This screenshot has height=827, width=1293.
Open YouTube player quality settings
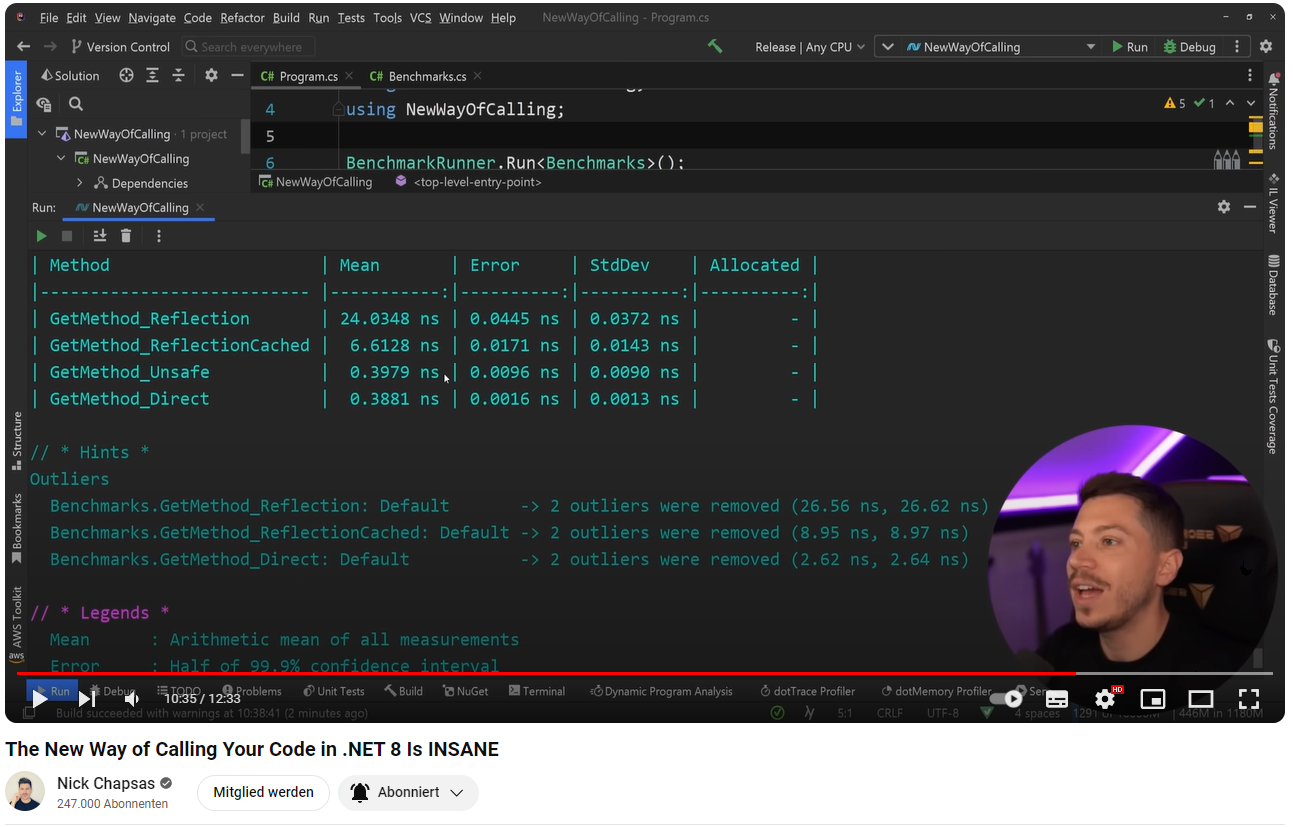click(1105, 698)
